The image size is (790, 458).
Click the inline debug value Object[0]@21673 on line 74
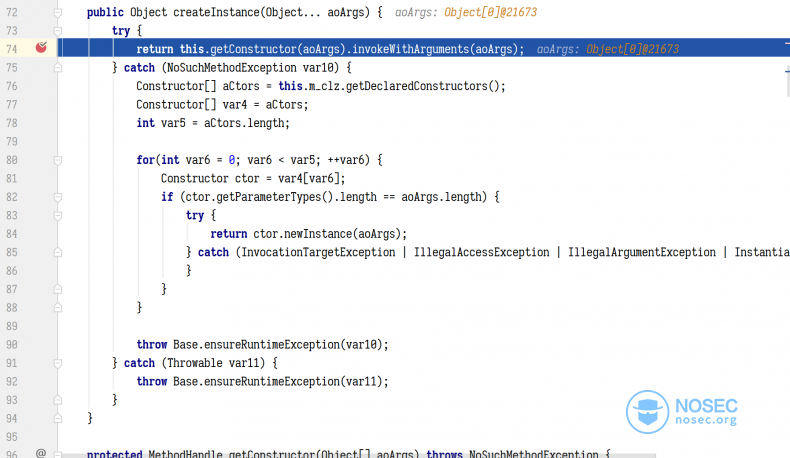click(x=632, y=49)
